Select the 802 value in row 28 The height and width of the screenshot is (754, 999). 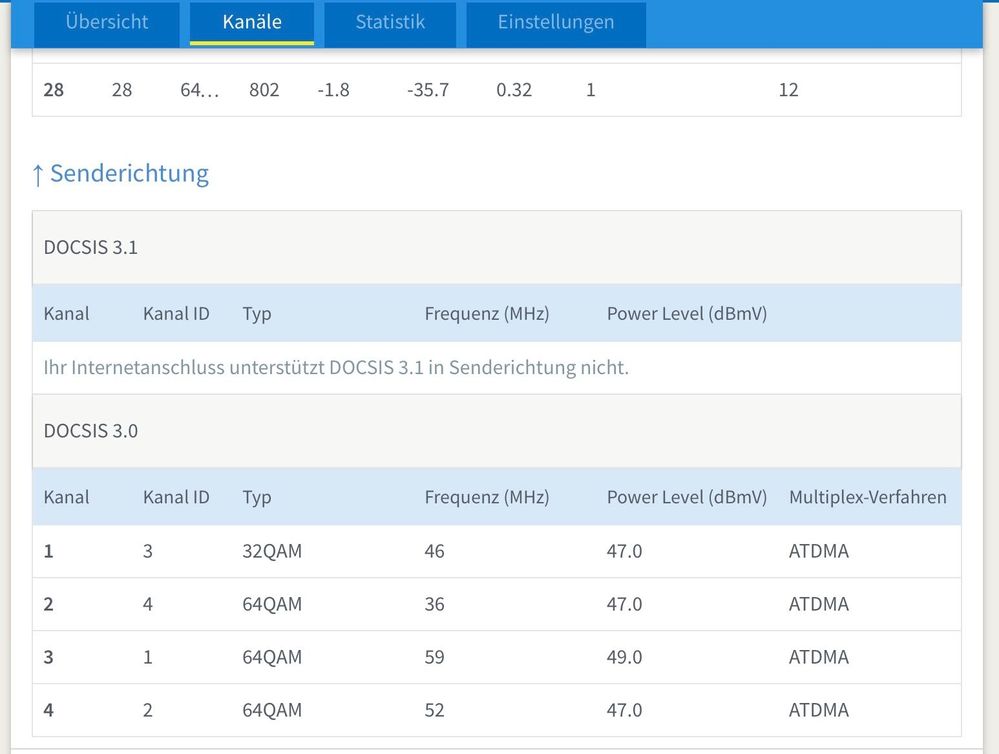(x=264, y=90)
